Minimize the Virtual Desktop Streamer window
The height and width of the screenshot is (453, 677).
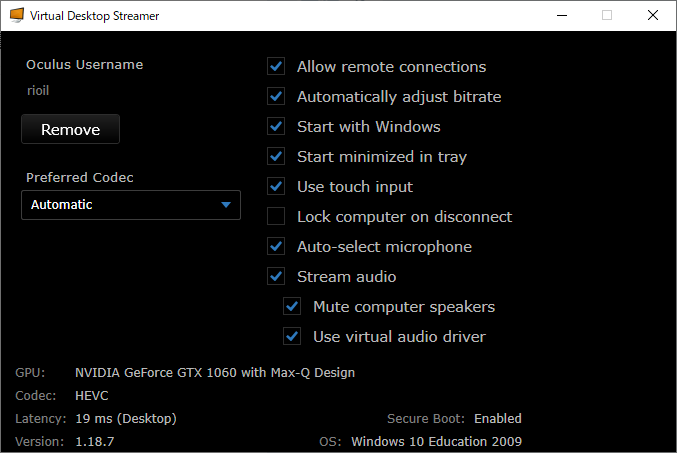pyautogui.click(x=562, y=16)
